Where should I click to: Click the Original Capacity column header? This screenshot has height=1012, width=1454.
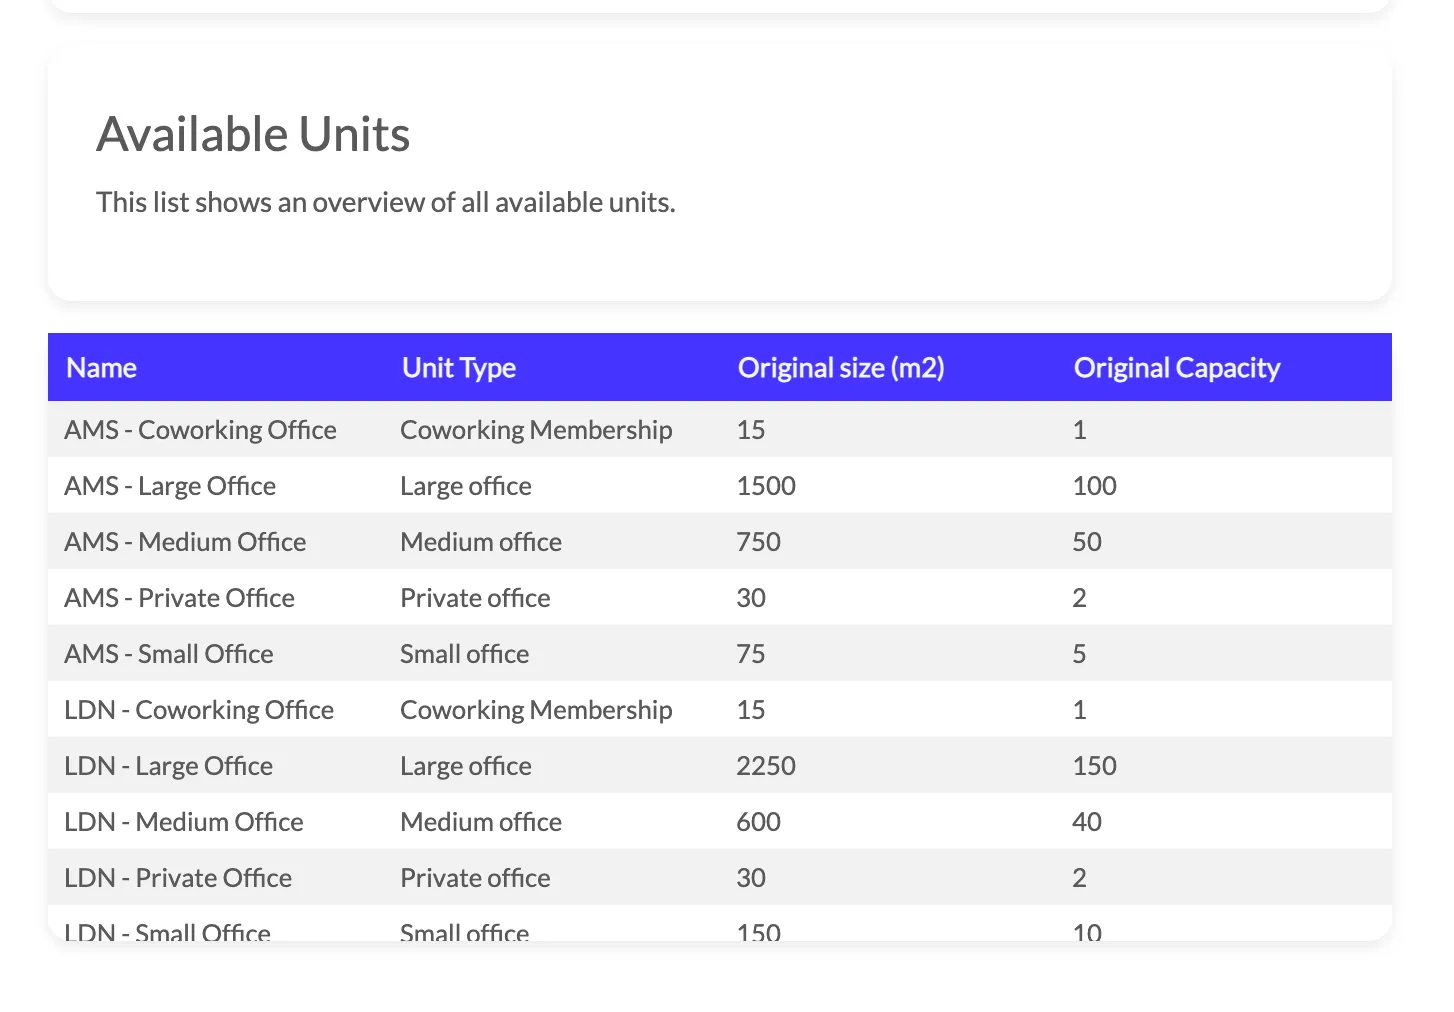[1177, 368]
